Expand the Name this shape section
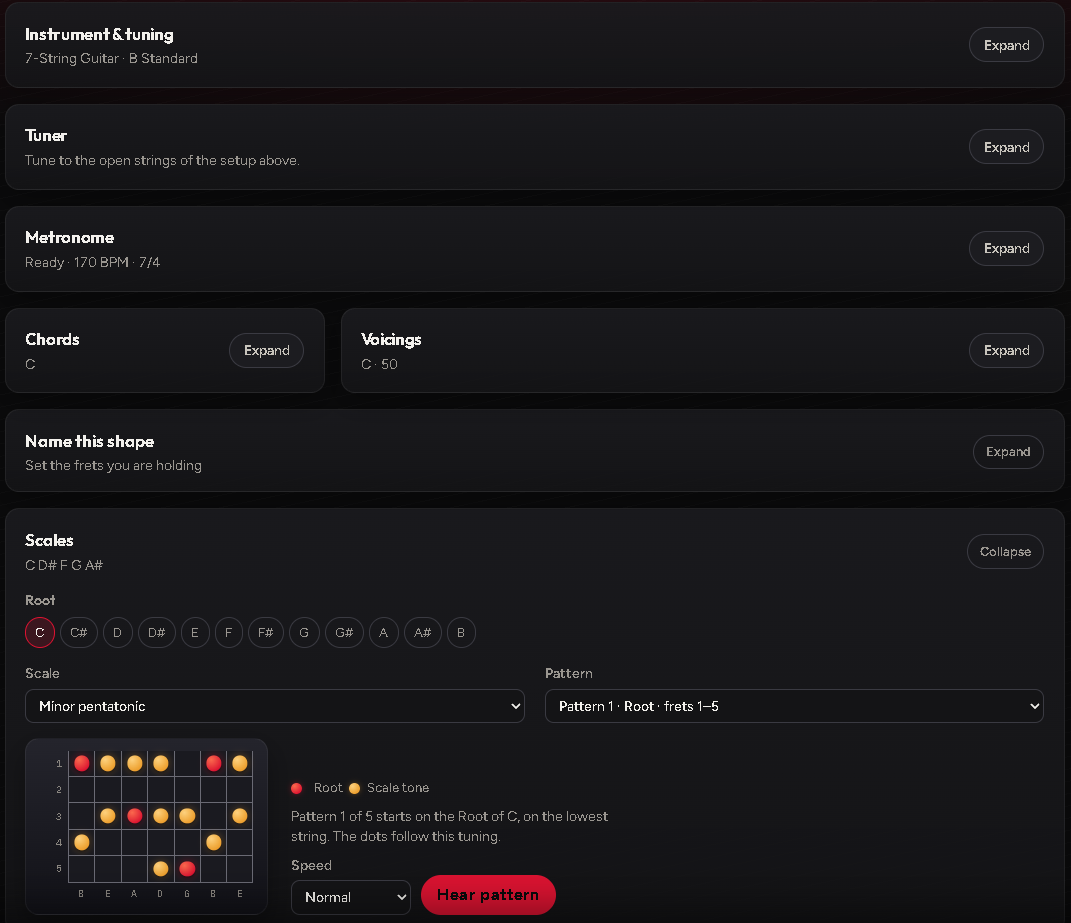 click(1007, 452)
